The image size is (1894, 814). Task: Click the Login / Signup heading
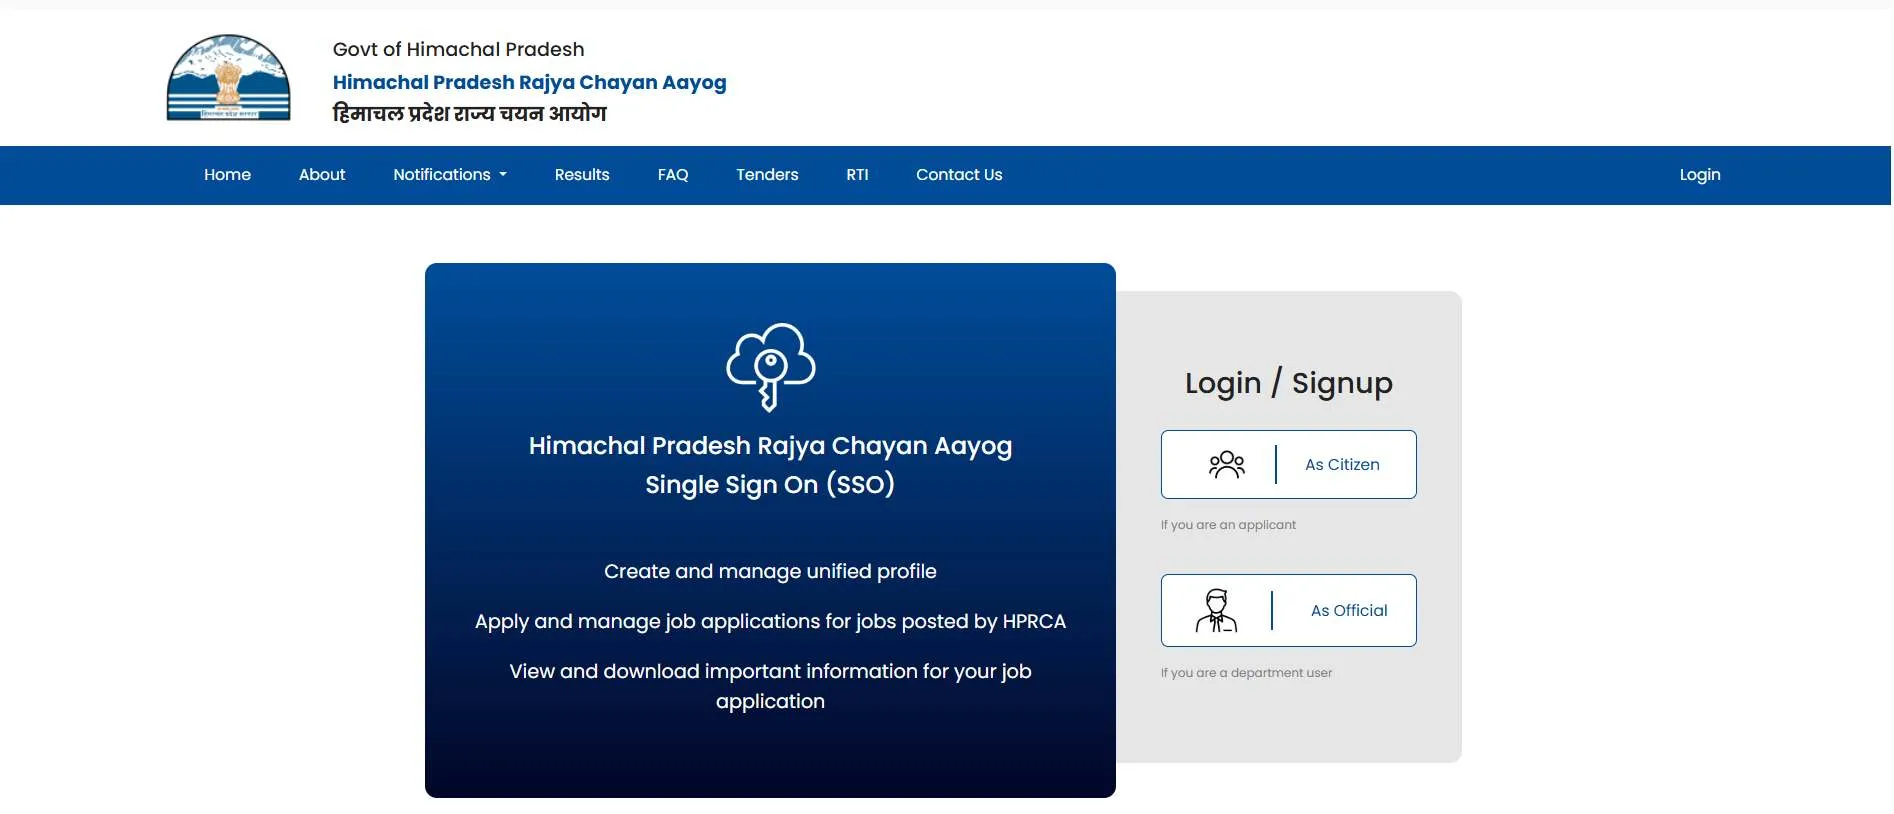[x=1288, y=383]
